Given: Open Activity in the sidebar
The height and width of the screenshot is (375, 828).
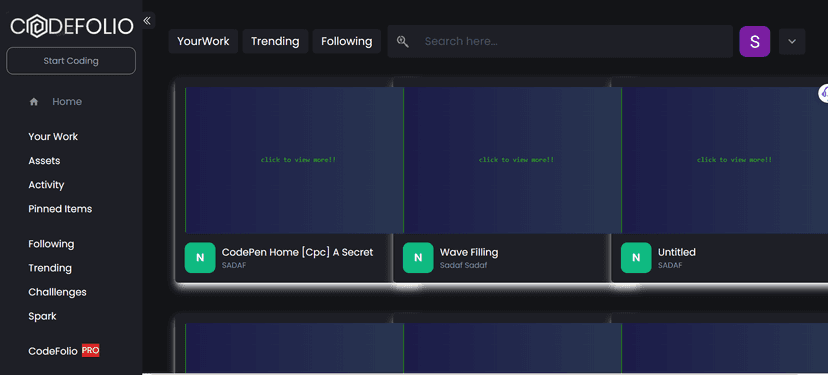Looking at the screenshot, I should tap(46, 185).
